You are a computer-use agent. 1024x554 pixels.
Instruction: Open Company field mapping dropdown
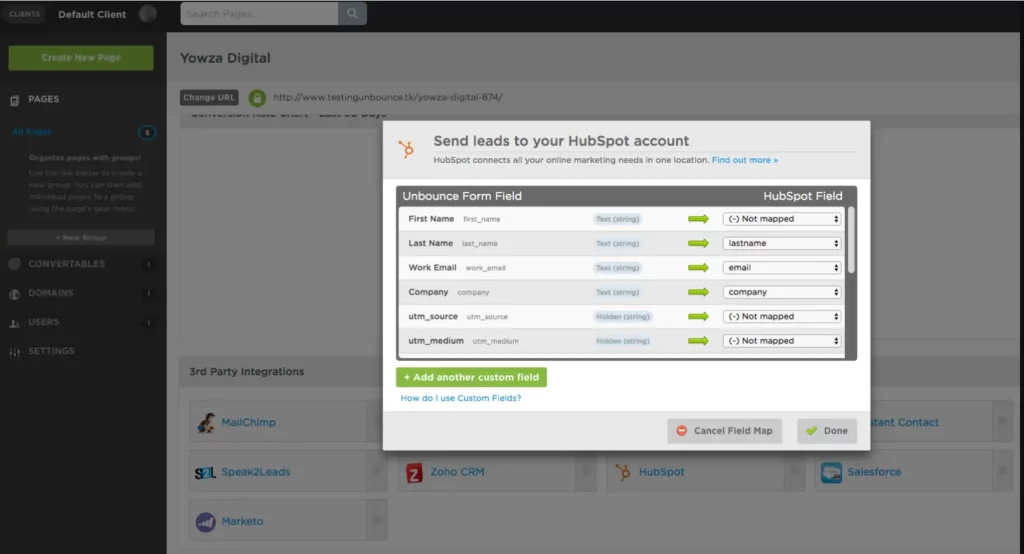(x=782, y=292)
